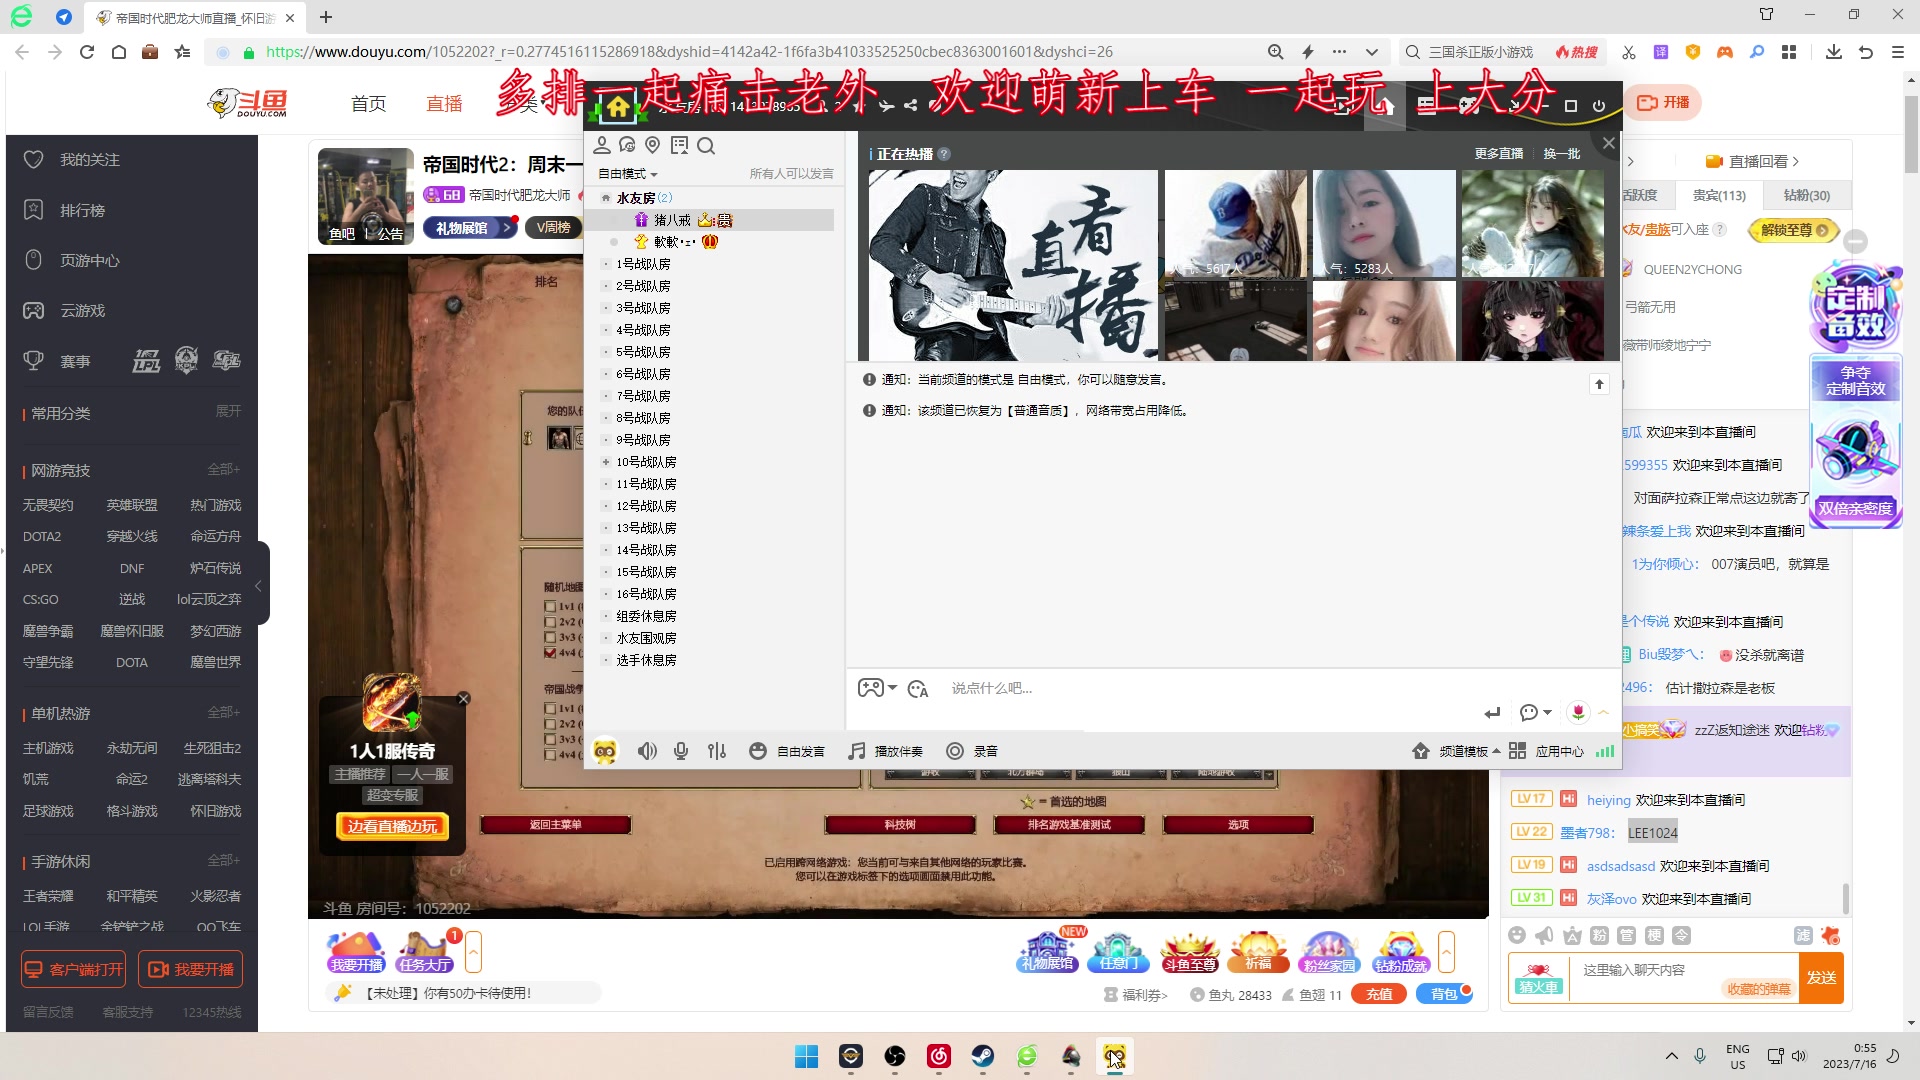Mute the speaker in YY toolbar
This screenshot has height=1080, width=1920.
click(x=647, y=751)
